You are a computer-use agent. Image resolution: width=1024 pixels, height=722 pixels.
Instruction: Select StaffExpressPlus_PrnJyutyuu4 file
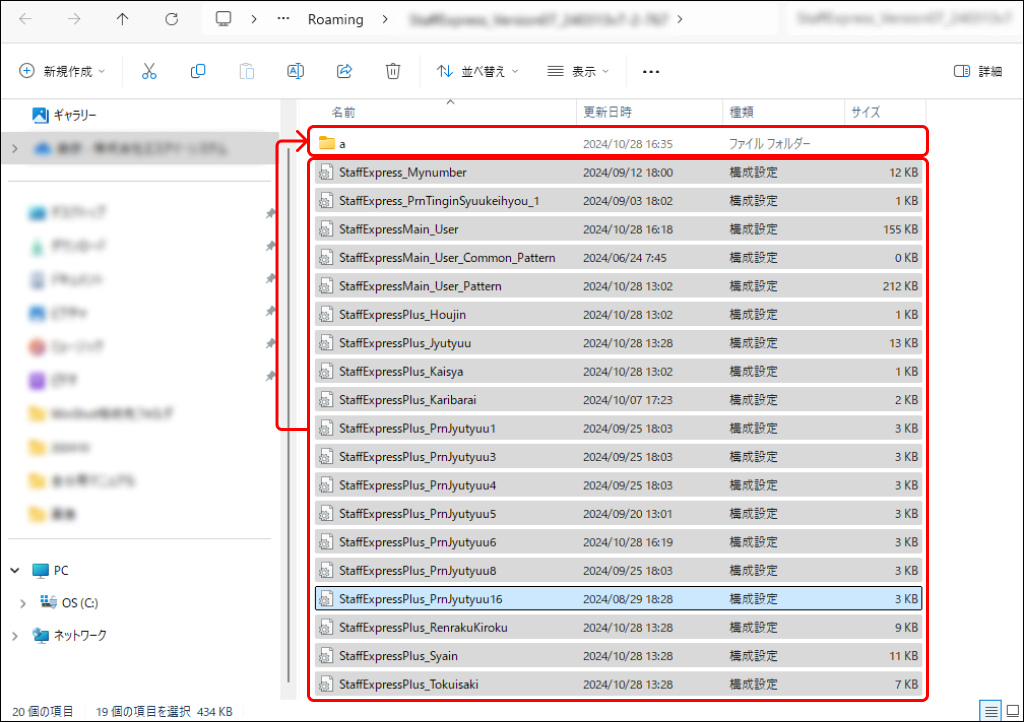click(618, 485)
